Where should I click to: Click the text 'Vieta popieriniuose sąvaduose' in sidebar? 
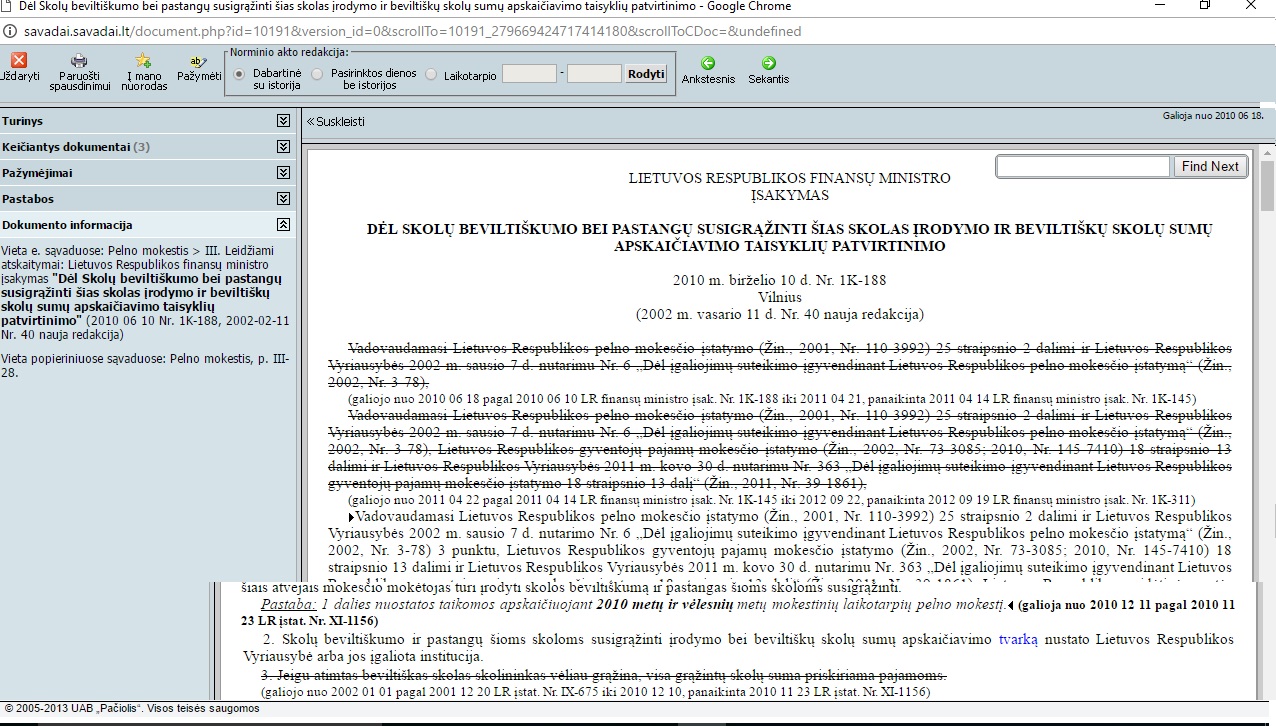(82, 357)
